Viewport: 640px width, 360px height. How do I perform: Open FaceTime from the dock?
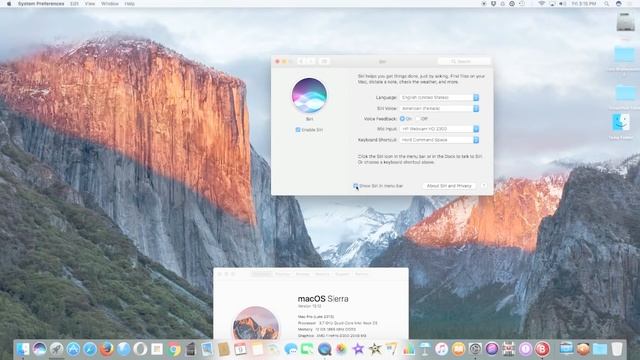click(x=307, y=349)
